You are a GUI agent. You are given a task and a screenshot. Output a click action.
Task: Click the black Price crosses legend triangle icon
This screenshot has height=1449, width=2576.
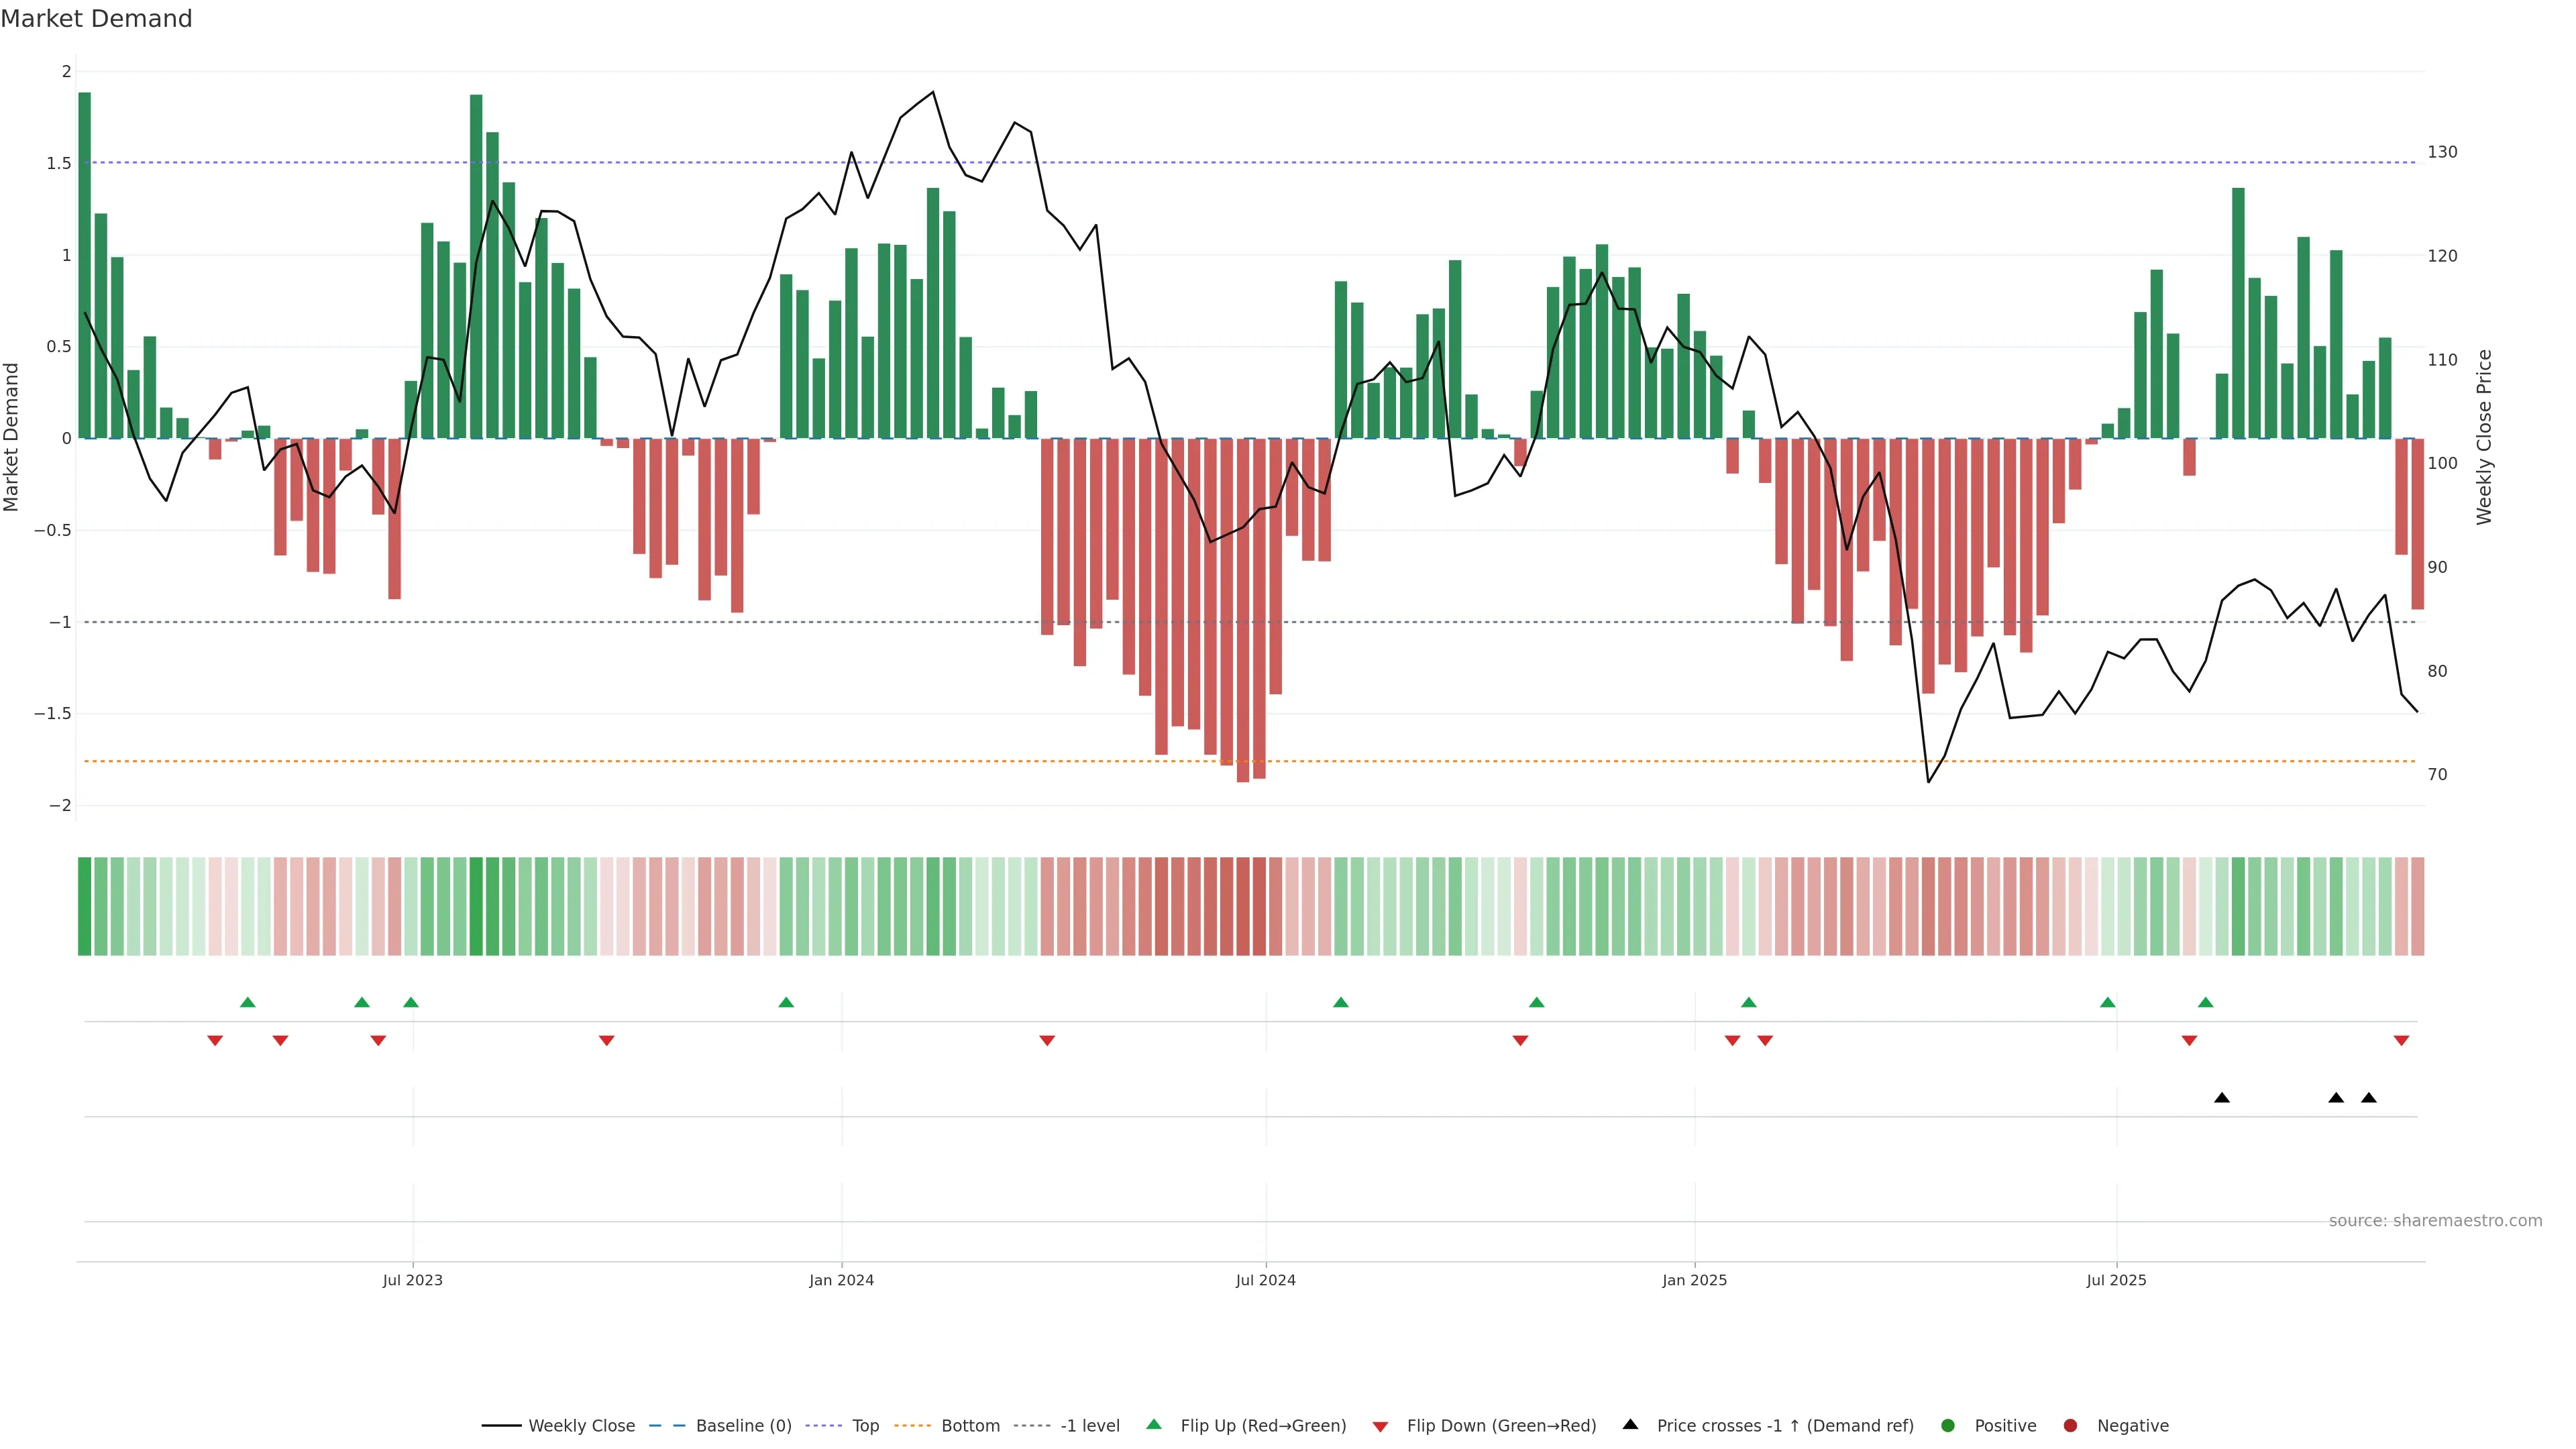[1630, 1424]
